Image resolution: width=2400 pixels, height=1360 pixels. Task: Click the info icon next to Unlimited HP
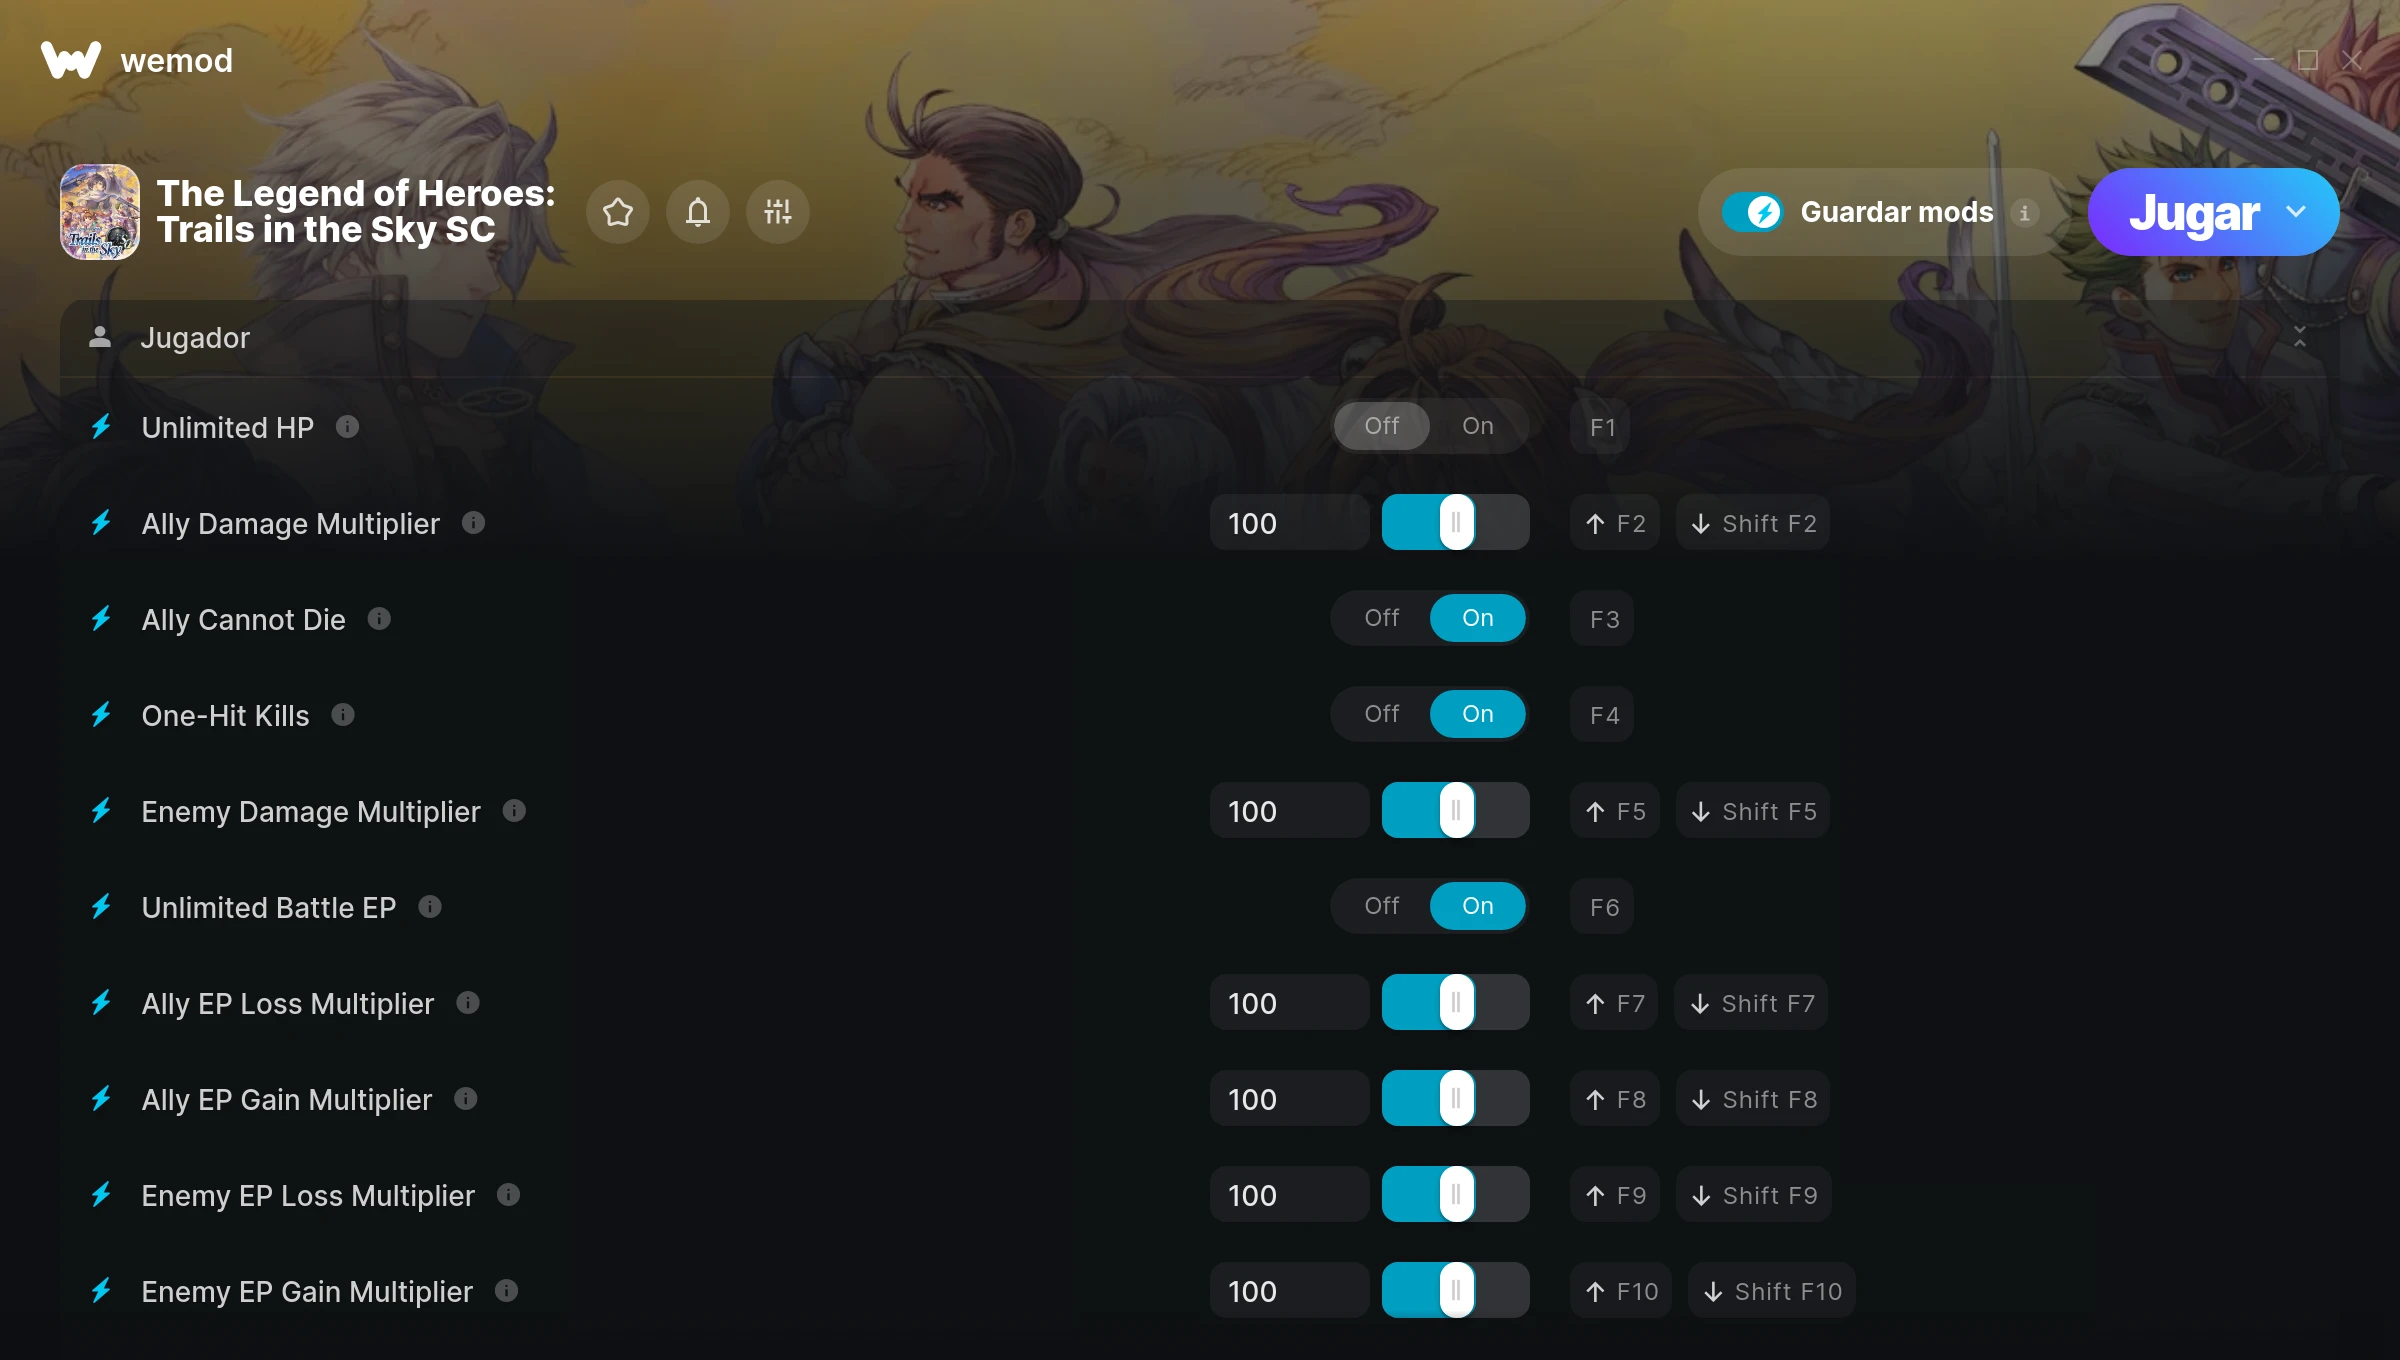[x=347, y=427]
